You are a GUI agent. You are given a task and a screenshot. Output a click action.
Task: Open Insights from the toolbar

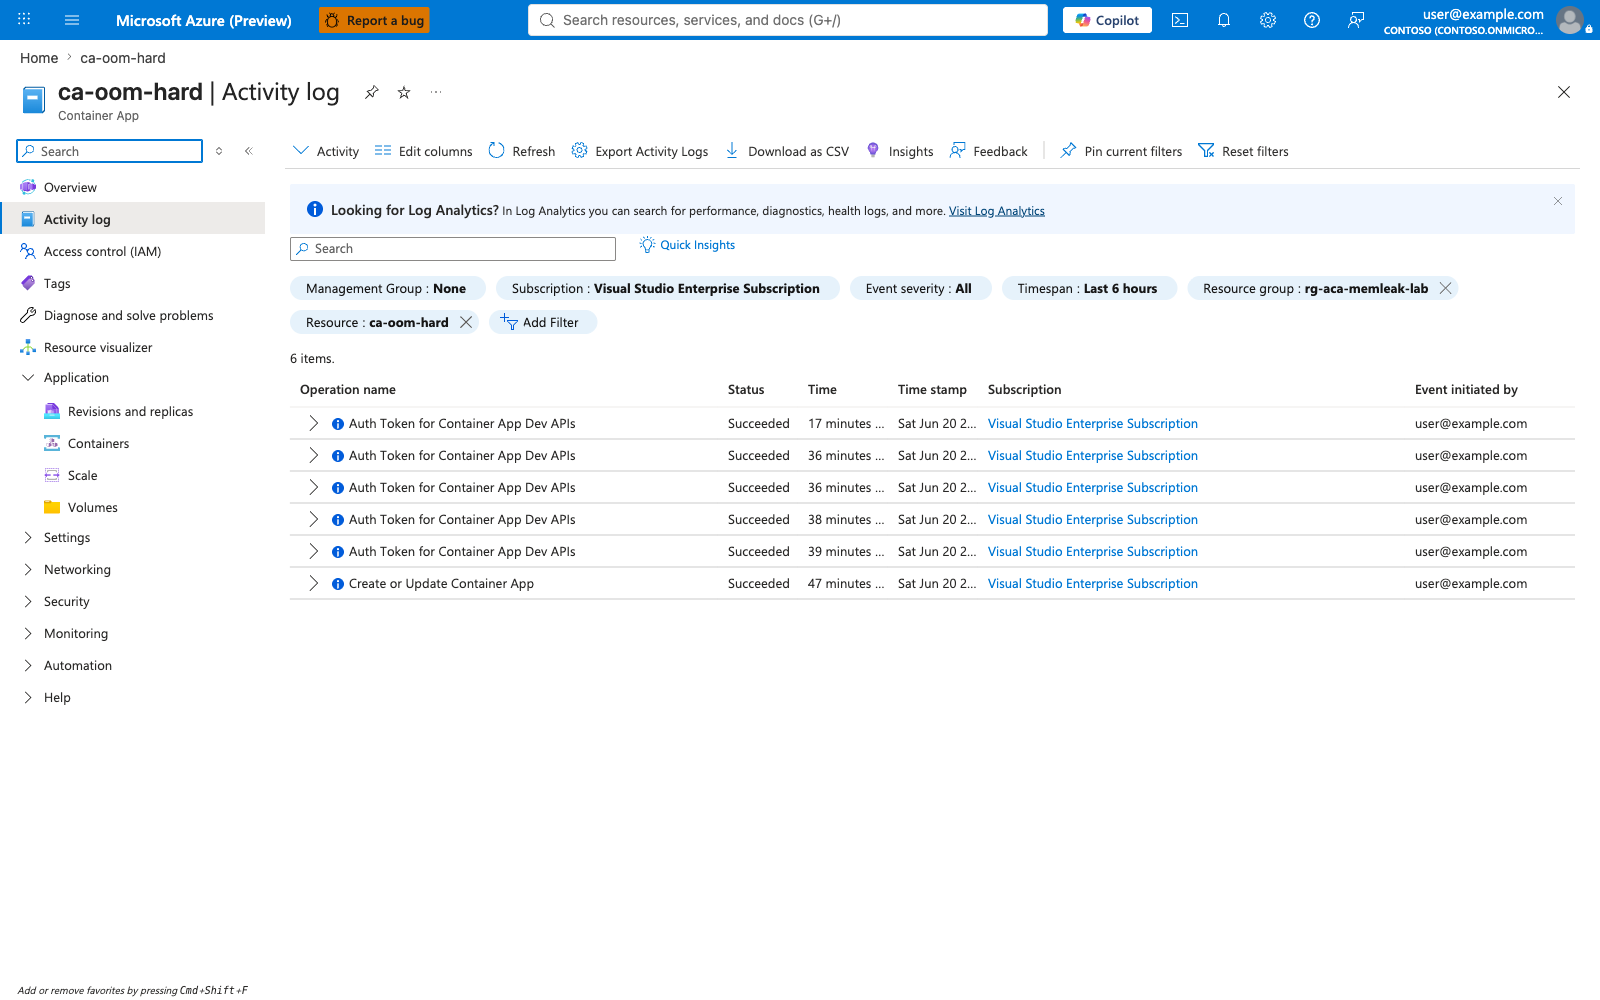pos(900,151)
